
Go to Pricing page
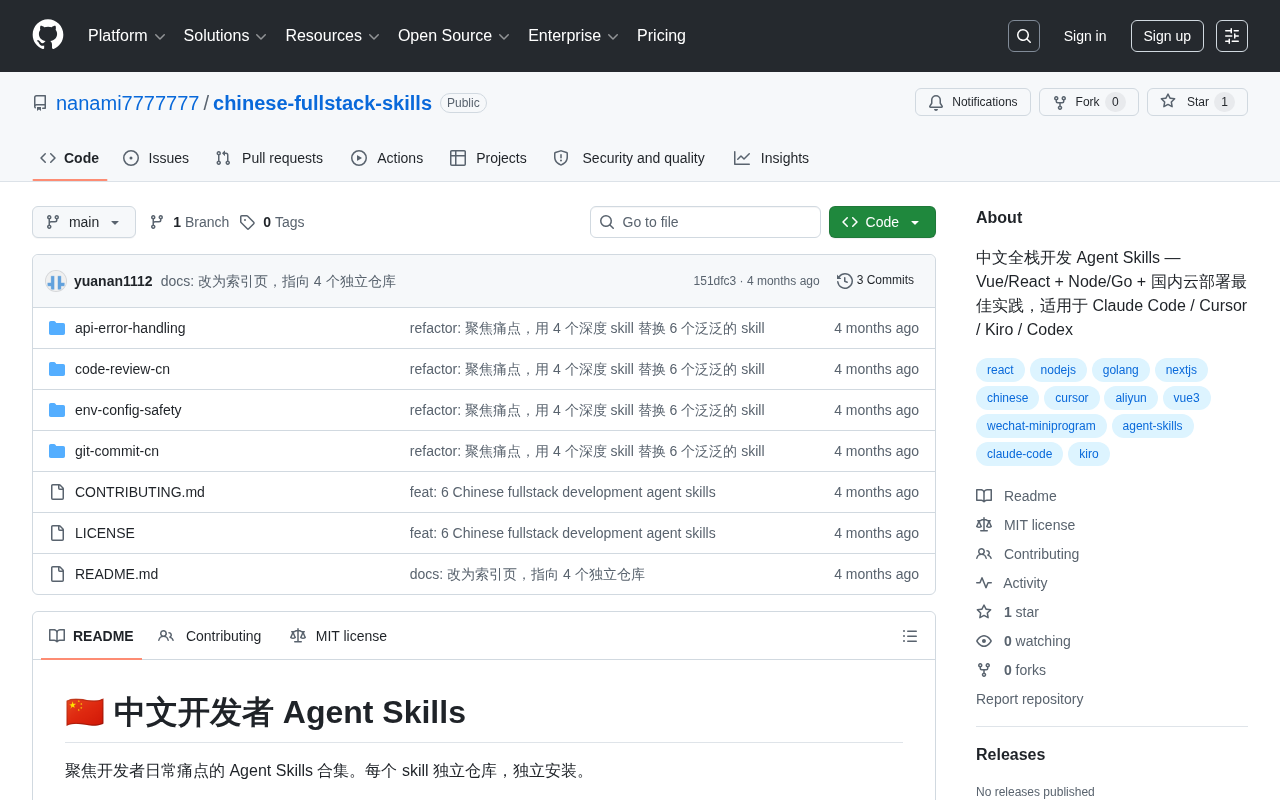coord(661,36)
